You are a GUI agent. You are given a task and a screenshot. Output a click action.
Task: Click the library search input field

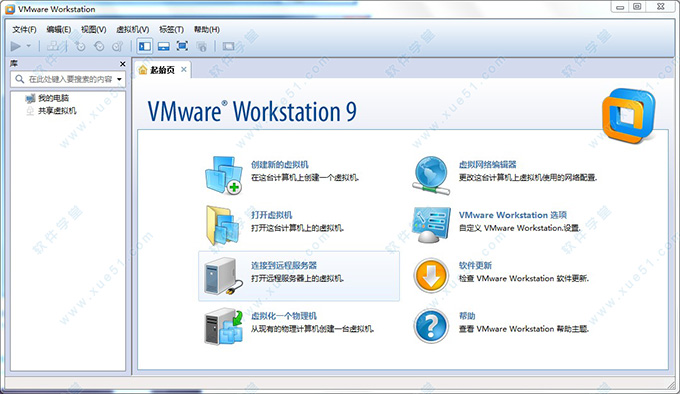point(68,79)
